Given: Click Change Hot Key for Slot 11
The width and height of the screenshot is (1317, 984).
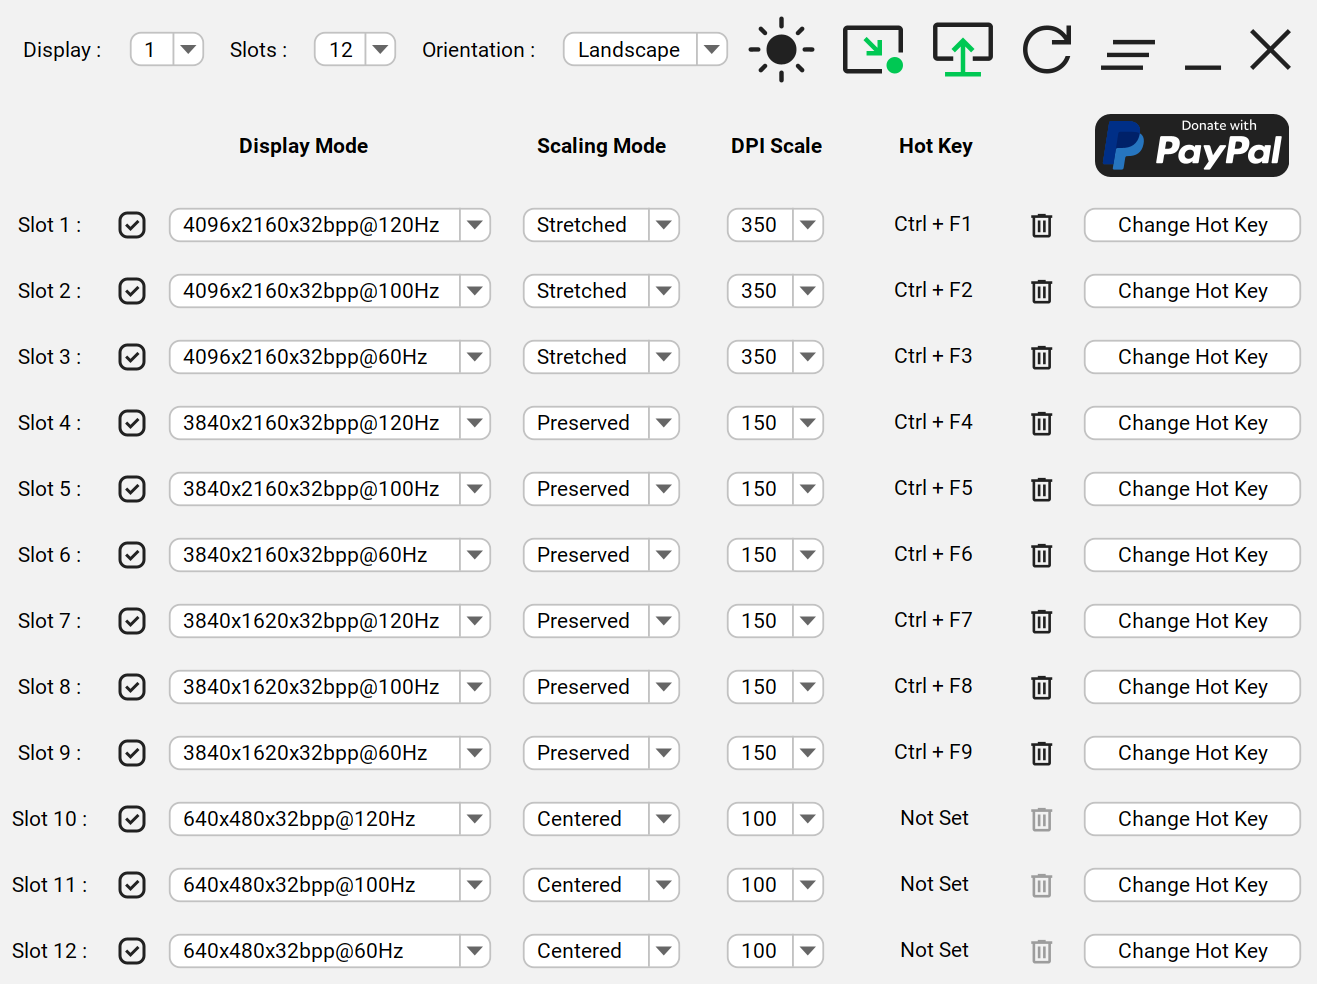Looking at the screenshot, I should [x=1191, y=885].
